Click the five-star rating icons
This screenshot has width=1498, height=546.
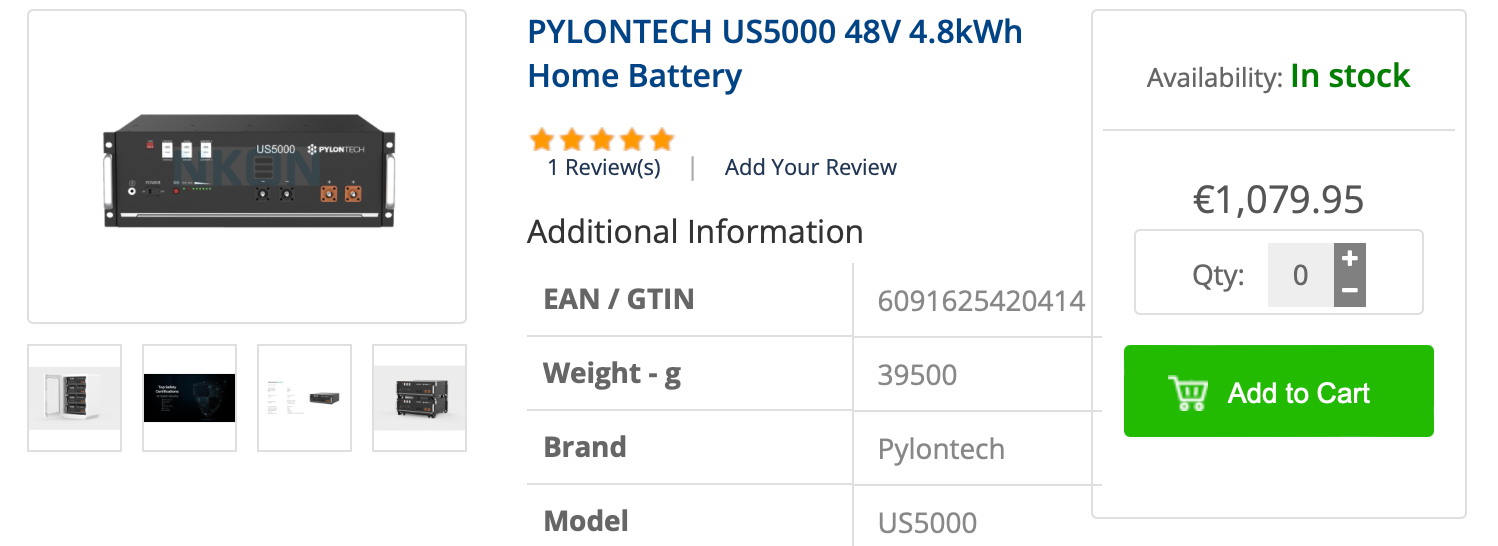point(602,139)
